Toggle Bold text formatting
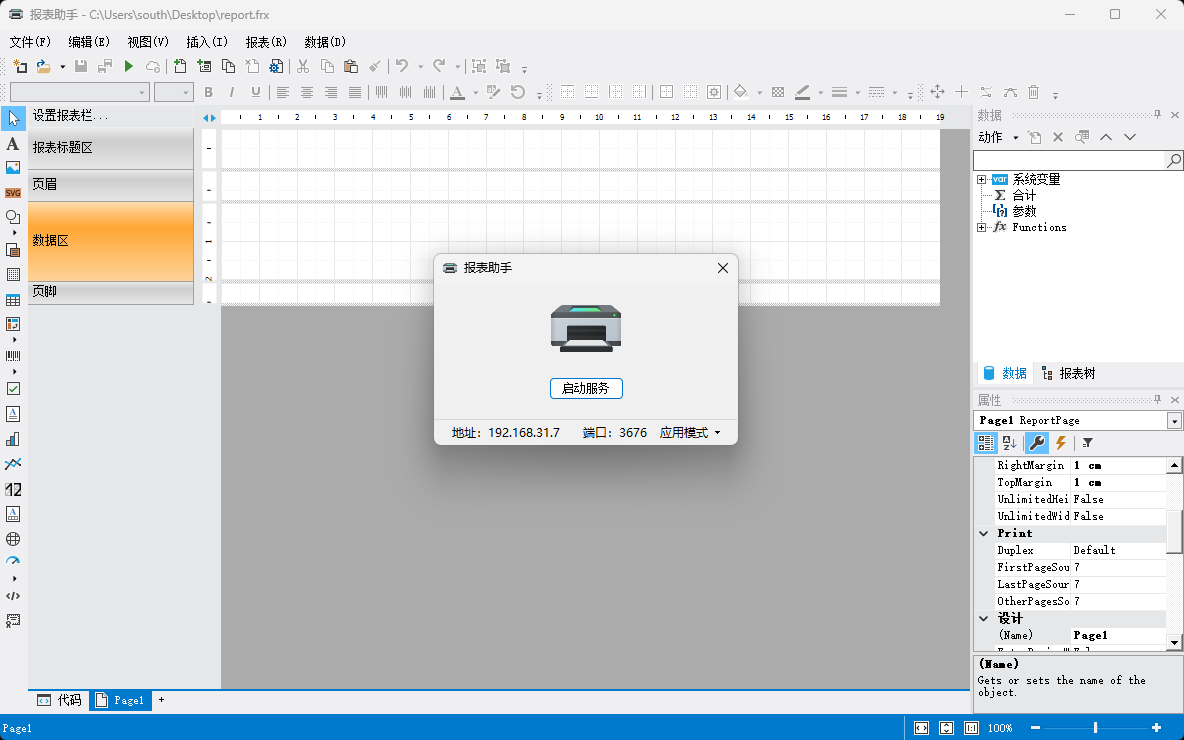 pyautogui.click(x=208, y=92)
